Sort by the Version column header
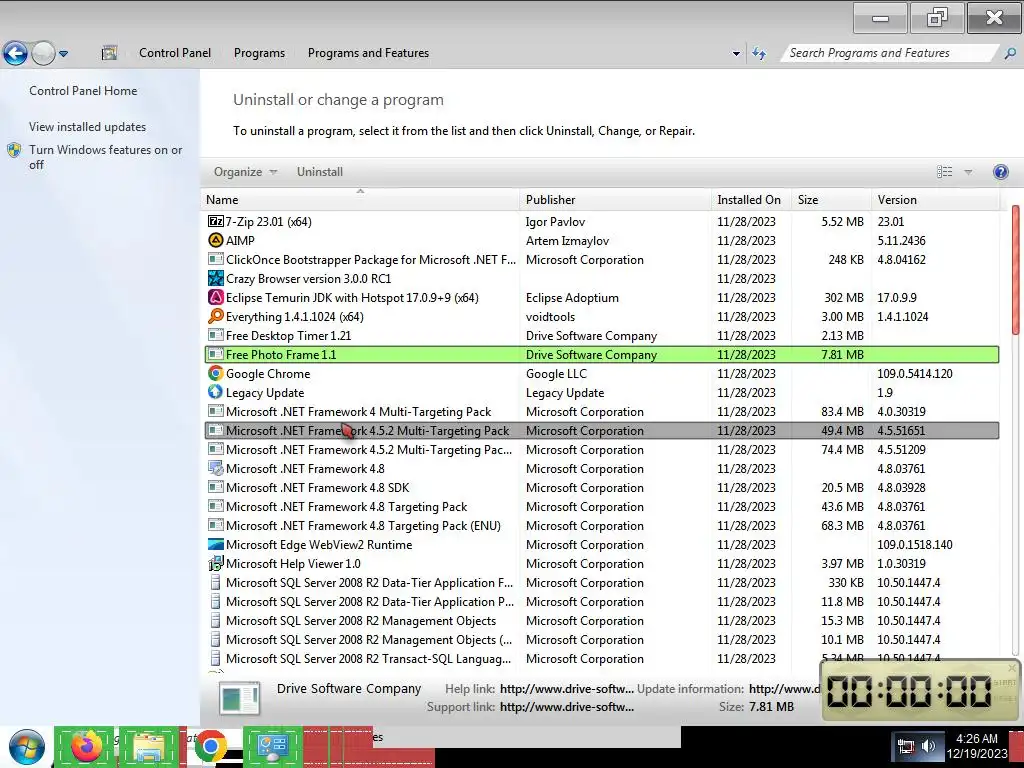Image resolution: width=1024 pixels, height=768 pixels. click(935, 200)
